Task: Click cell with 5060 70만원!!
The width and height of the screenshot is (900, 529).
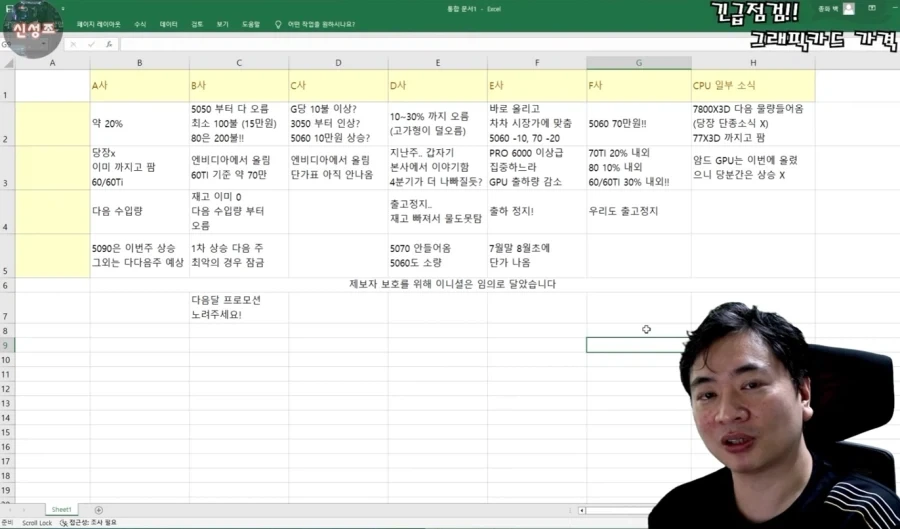Action: 639,124
